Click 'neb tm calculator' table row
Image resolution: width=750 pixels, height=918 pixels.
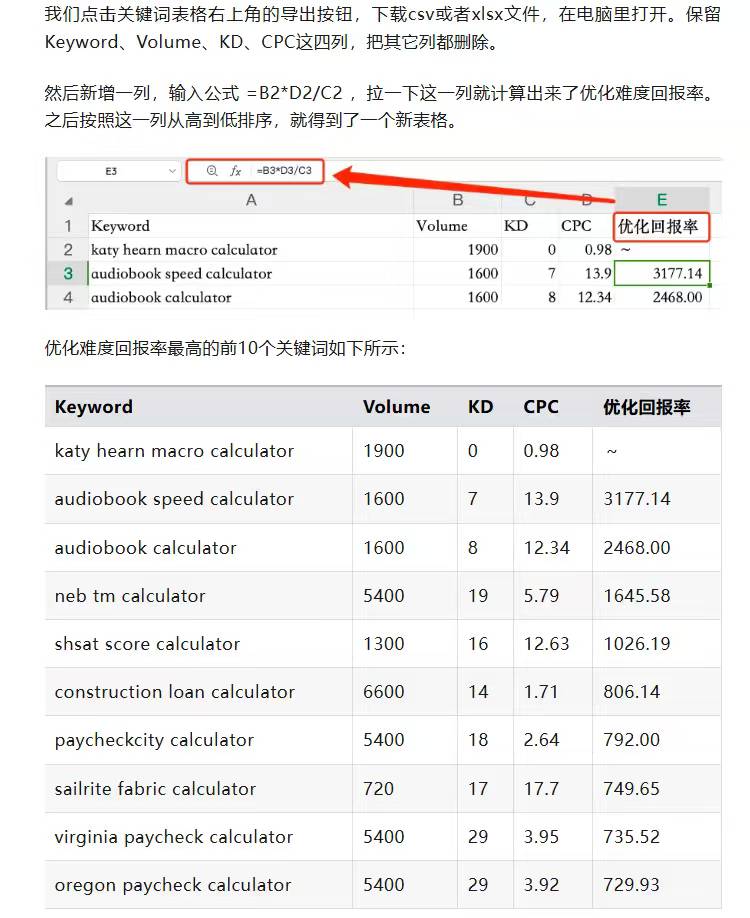click(x=383, y=596)
